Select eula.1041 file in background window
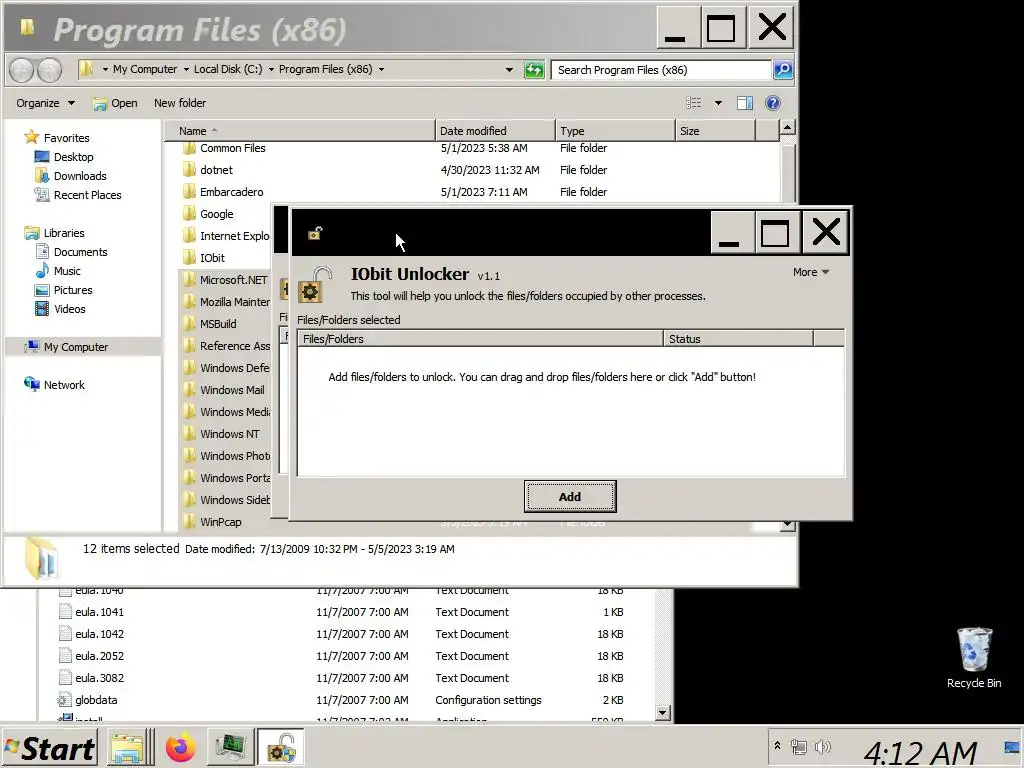 tap(99, 612)
